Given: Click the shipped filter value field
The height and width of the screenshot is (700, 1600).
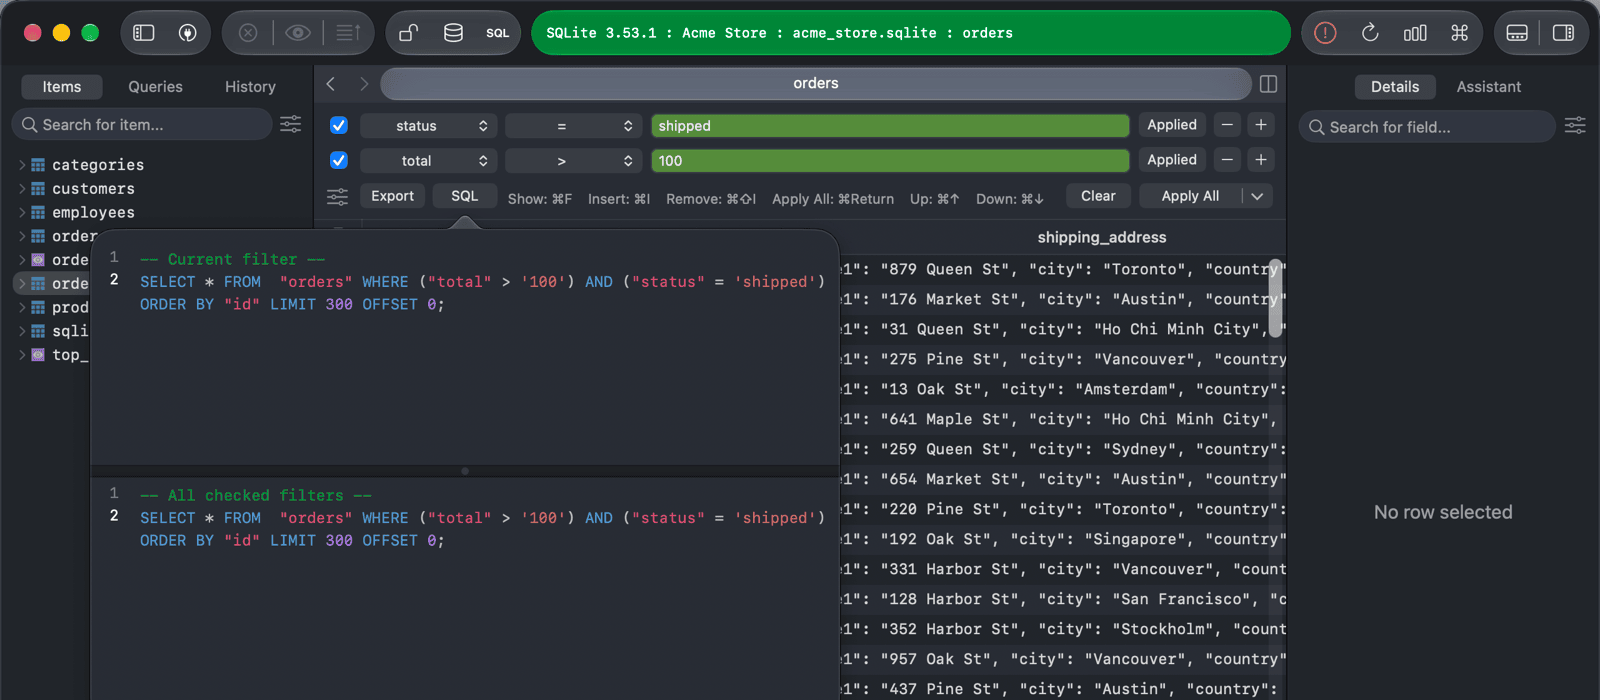Looking at the screenshot, I should (890, 126).
